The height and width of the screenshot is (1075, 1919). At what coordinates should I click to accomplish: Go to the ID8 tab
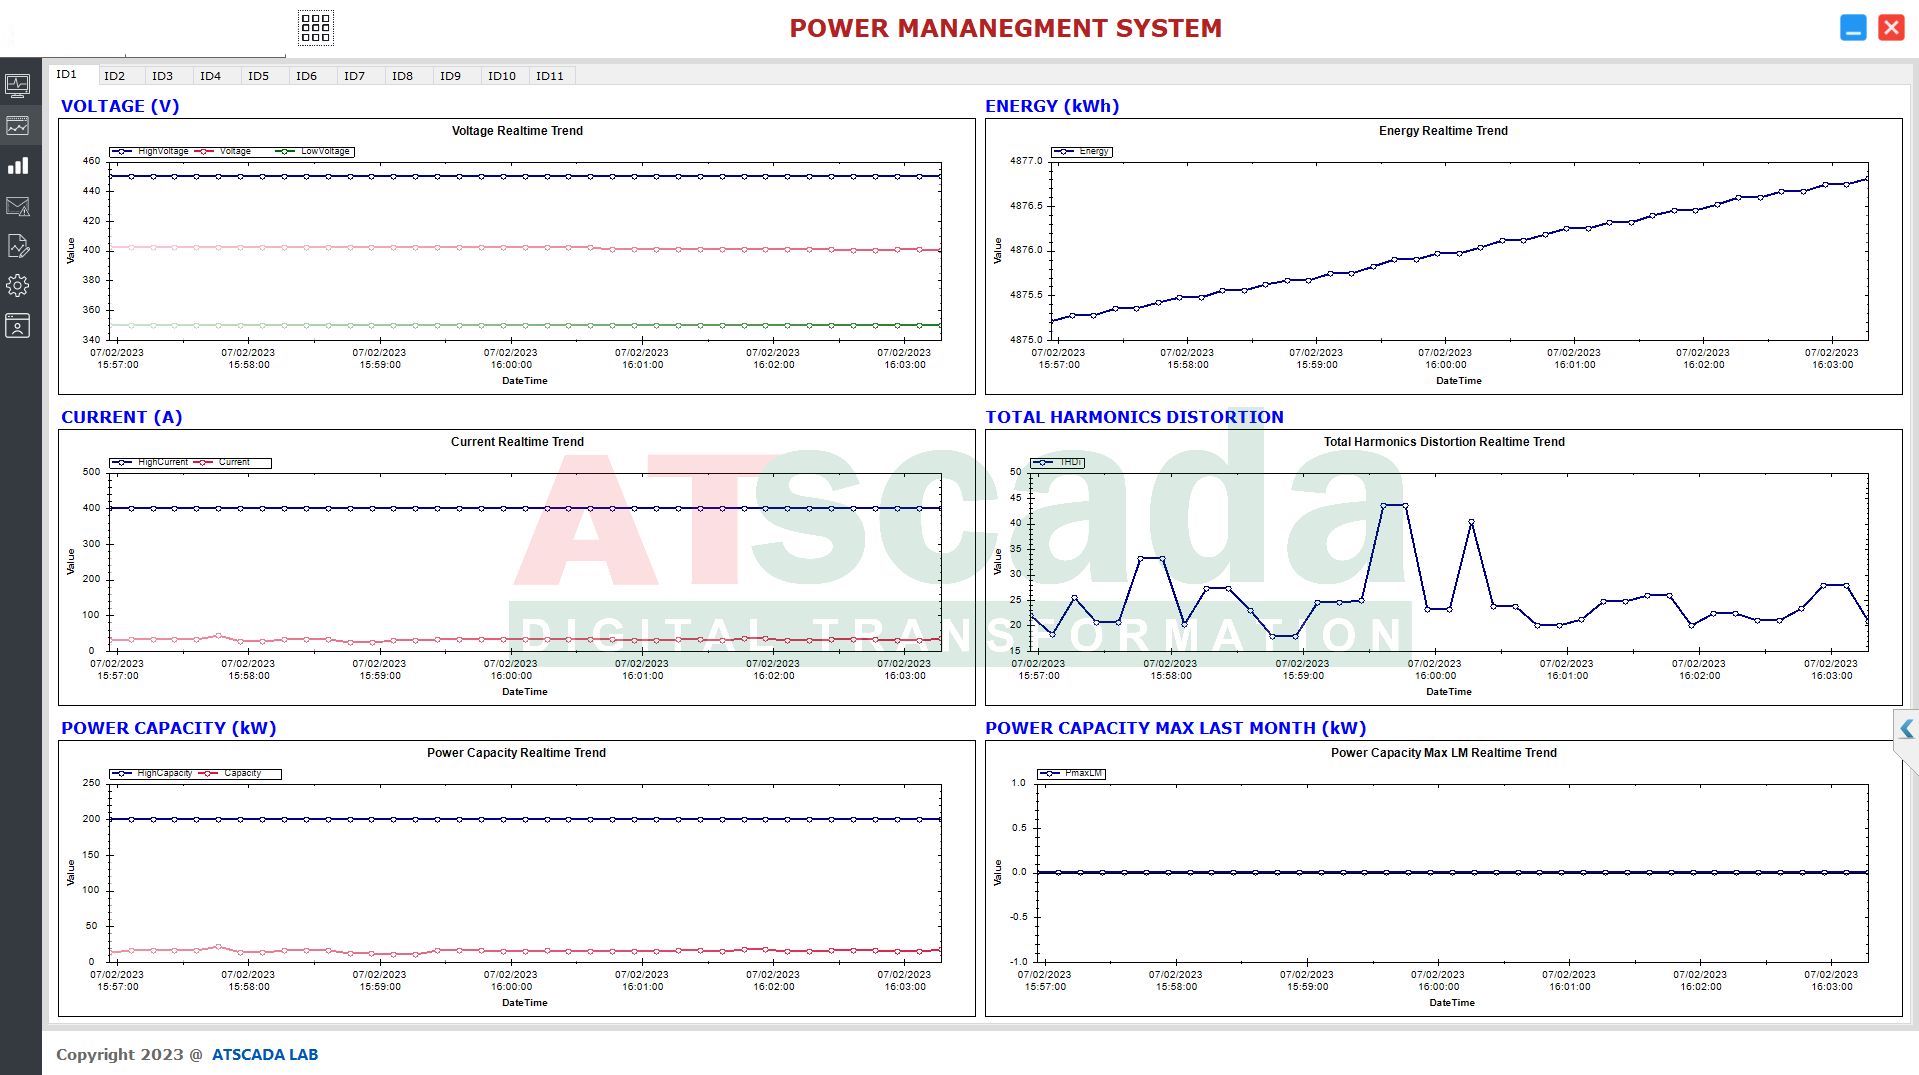point(402,76)
